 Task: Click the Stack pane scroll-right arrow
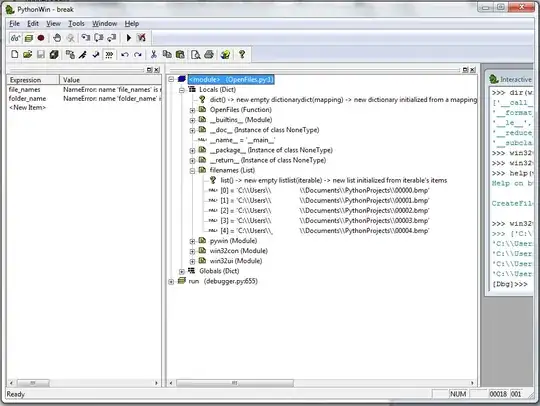(x=472, y=383)
